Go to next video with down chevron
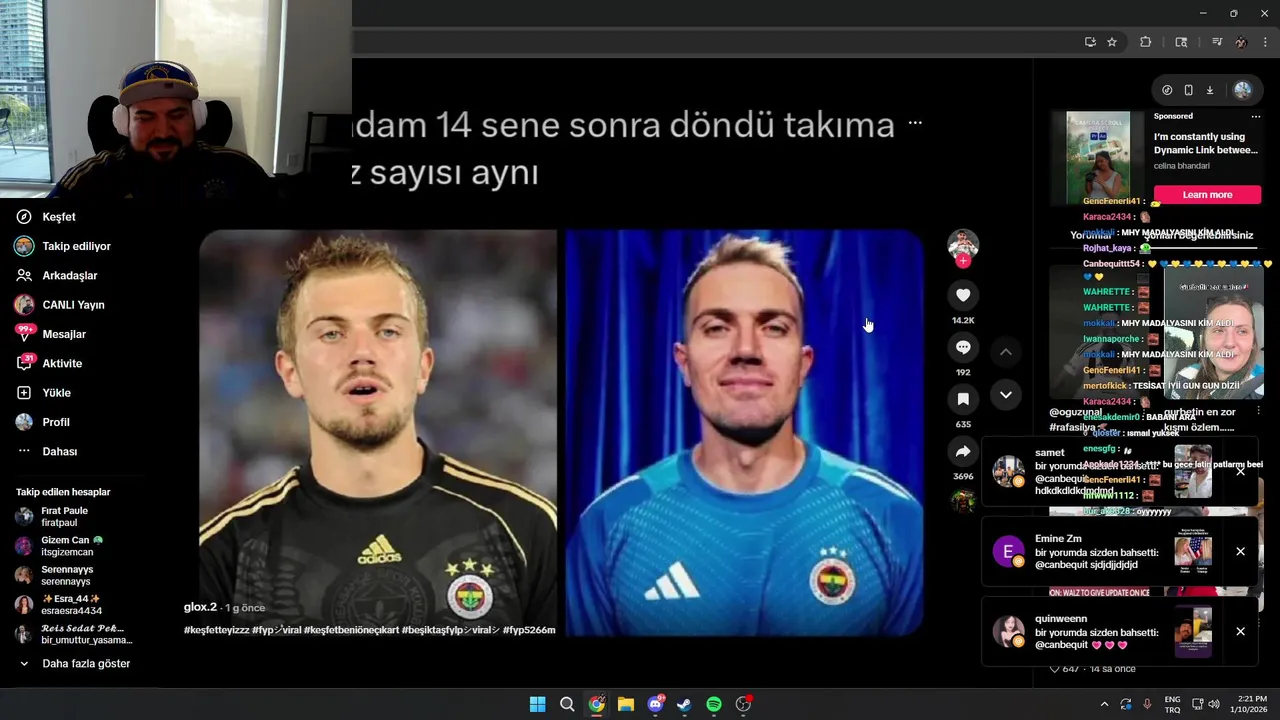1280x720 pixels. point(1006,395)
